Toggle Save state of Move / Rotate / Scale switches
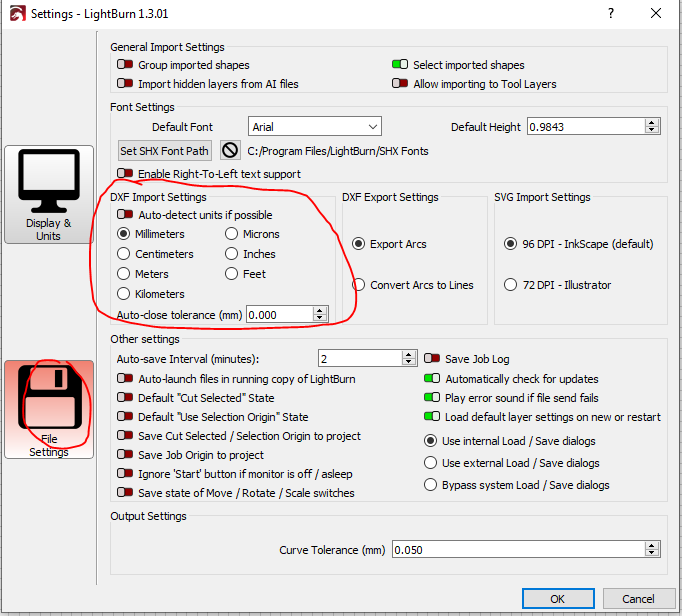Viewport: 682px width, 616px height. pyautogui.click(x=125, y=492)
